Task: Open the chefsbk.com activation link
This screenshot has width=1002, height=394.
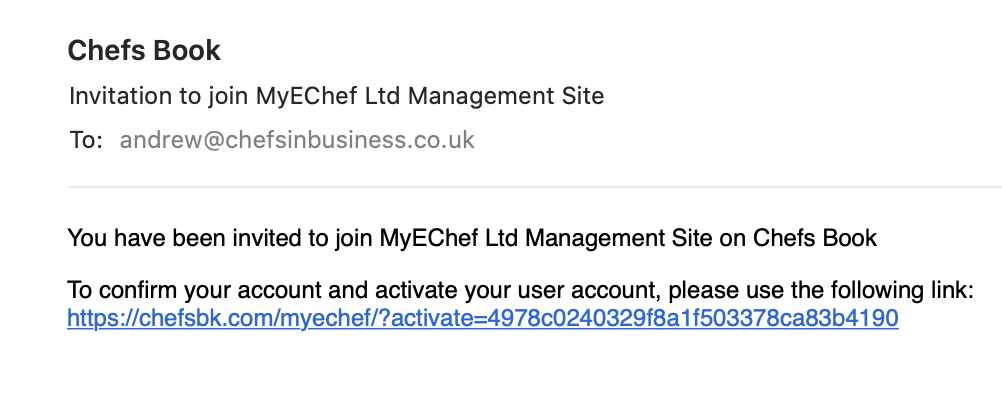Action: [482, 318]
